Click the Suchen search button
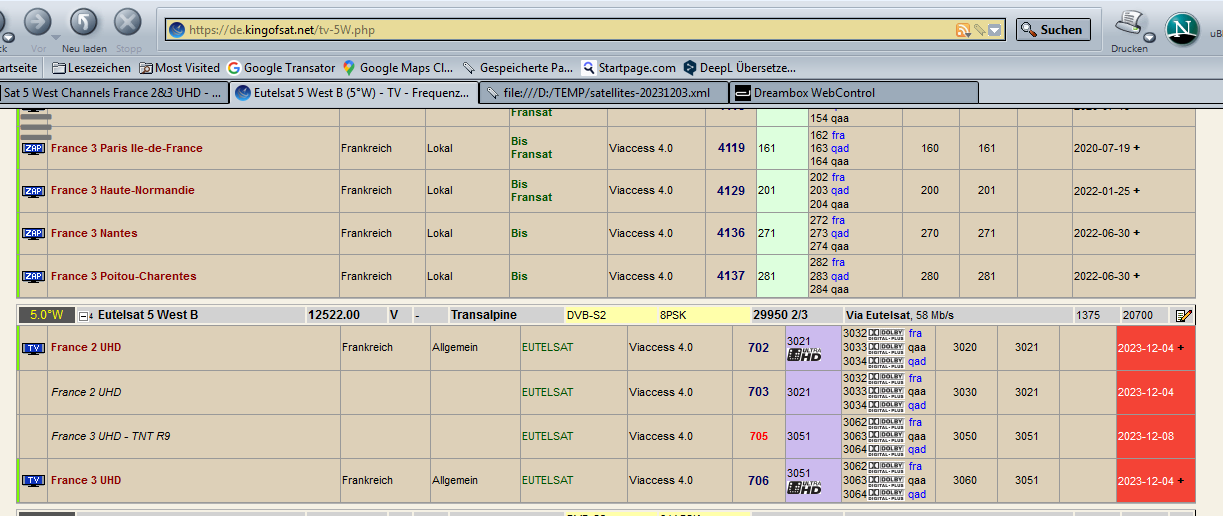Image resolution: width=1223 pixels, height=516 pixels. point(1053,30)
